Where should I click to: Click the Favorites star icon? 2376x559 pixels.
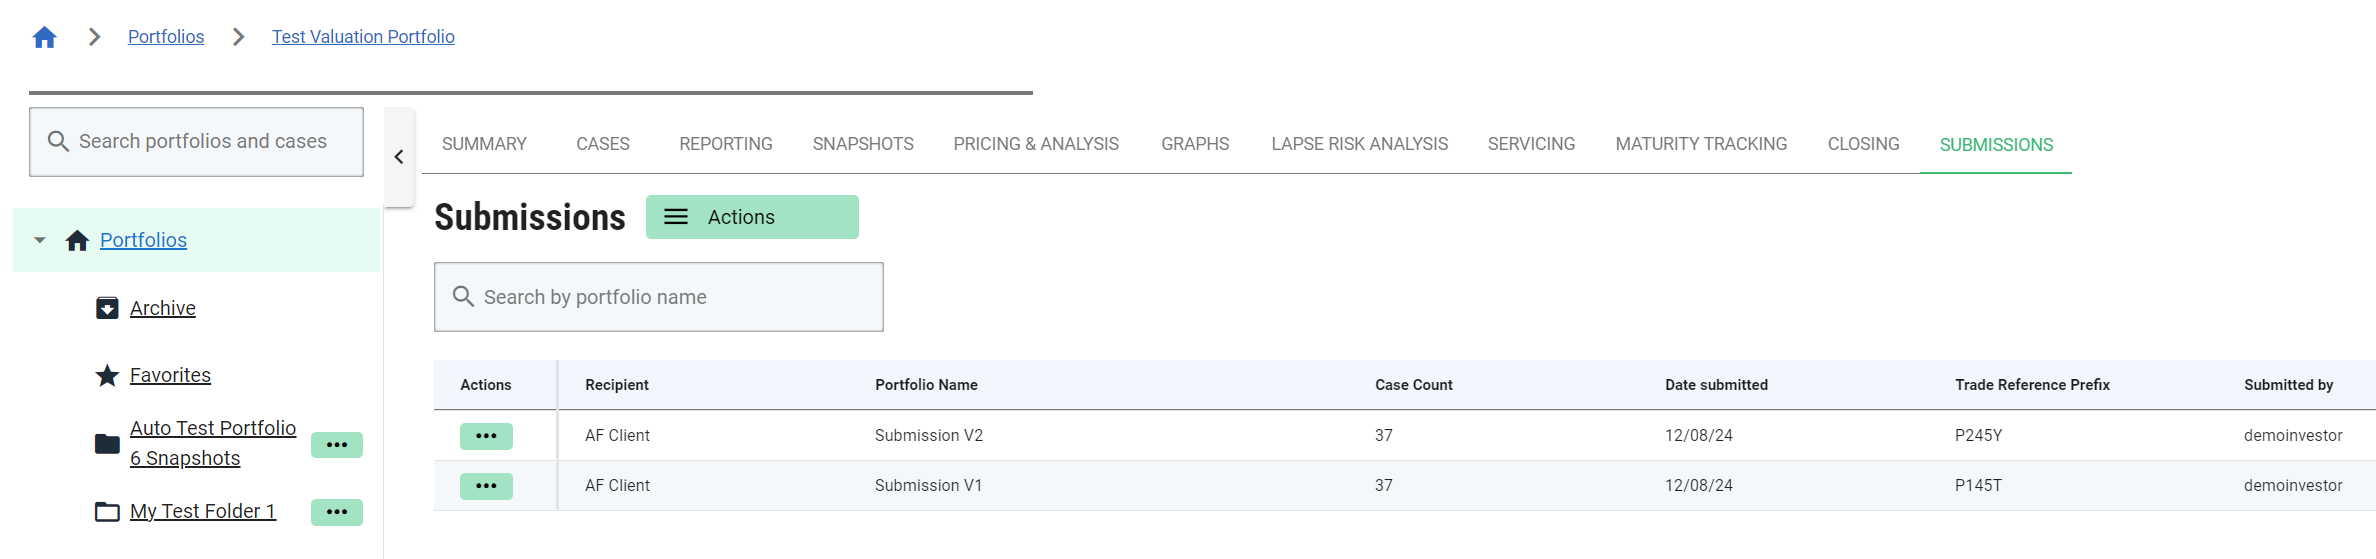[107, 375]
